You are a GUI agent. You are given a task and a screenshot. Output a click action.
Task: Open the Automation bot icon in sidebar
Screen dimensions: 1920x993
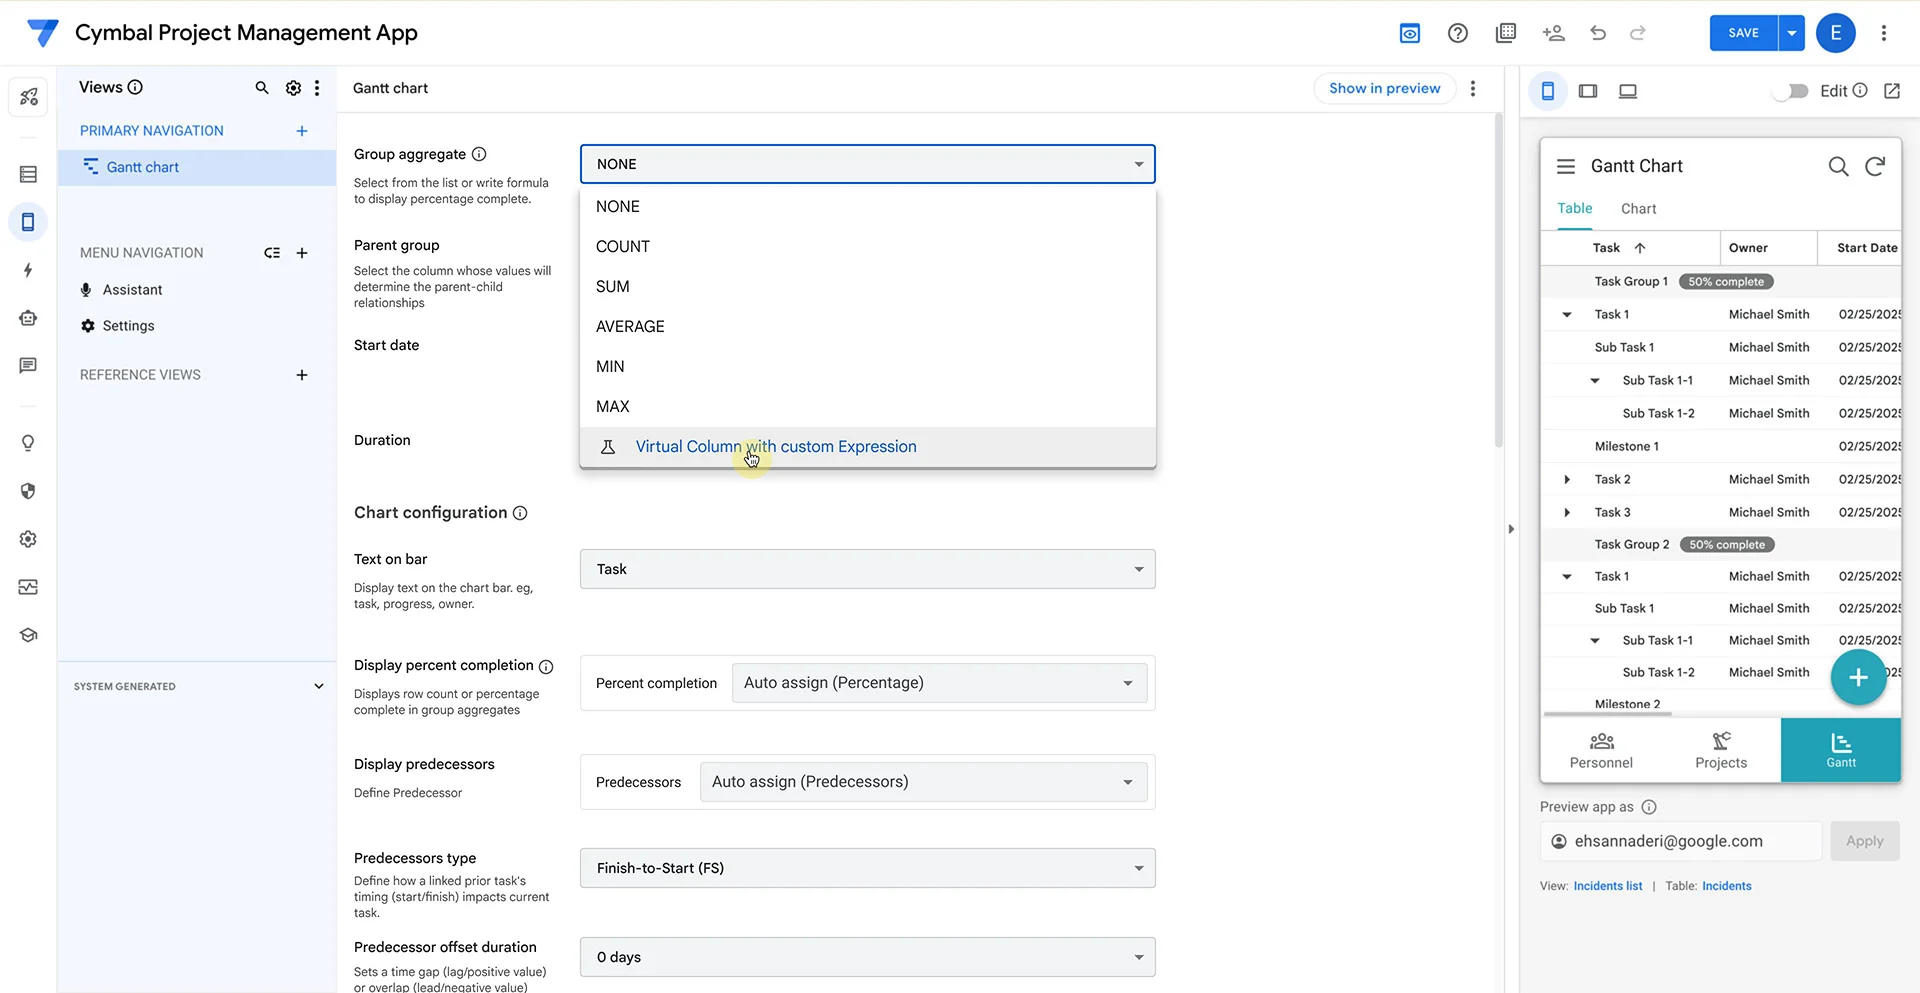click(28, 318)
